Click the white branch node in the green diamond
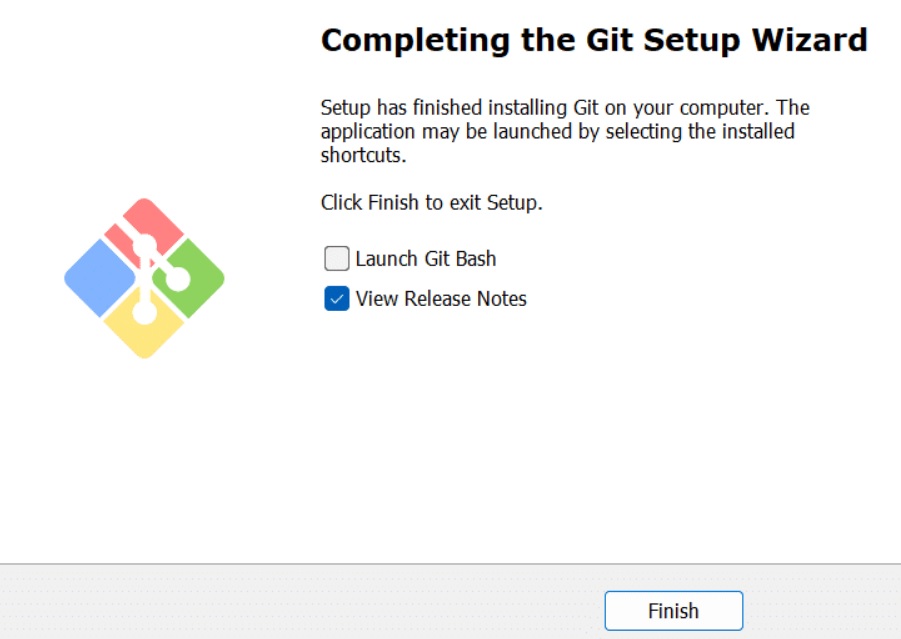Image resolution: width=901 pixels, height=639 pixels. click(178, 279)
